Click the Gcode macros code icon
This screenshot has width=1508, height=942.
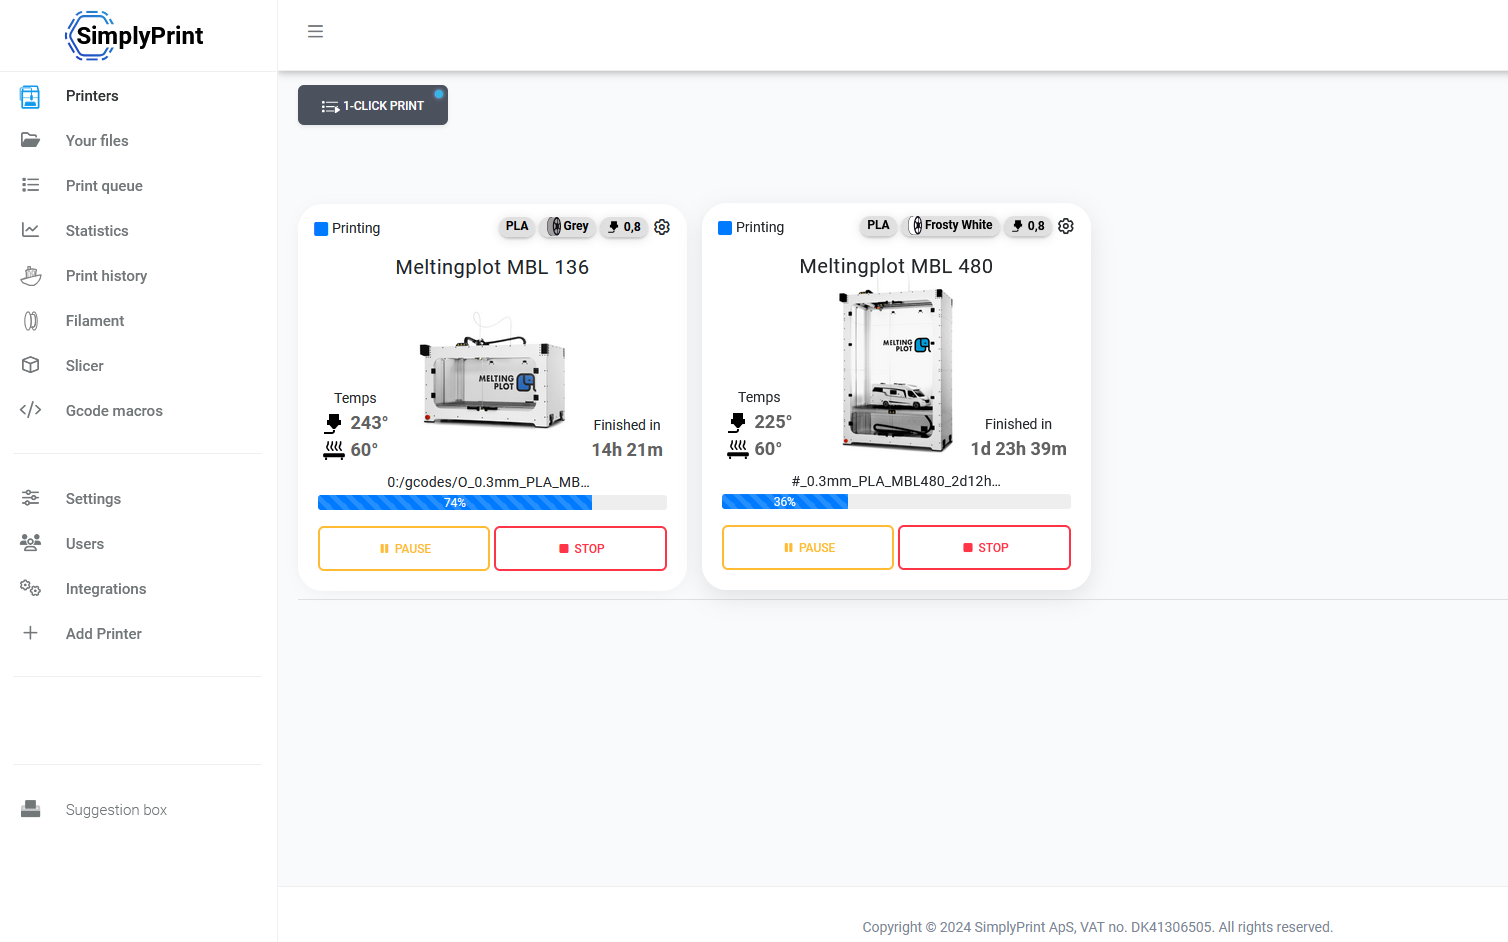tap(30, 410)
